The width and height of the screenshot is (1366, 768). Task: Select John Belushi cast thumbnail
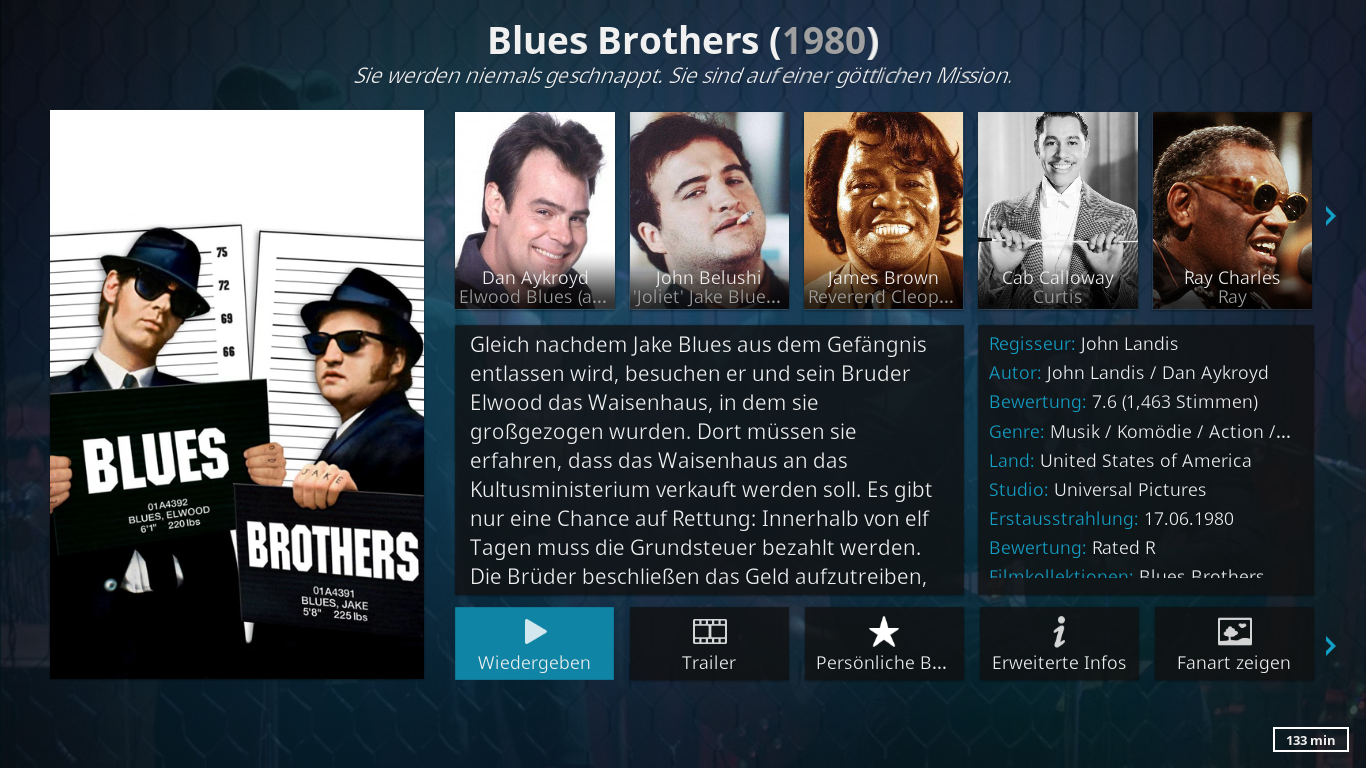coord(709,210)
